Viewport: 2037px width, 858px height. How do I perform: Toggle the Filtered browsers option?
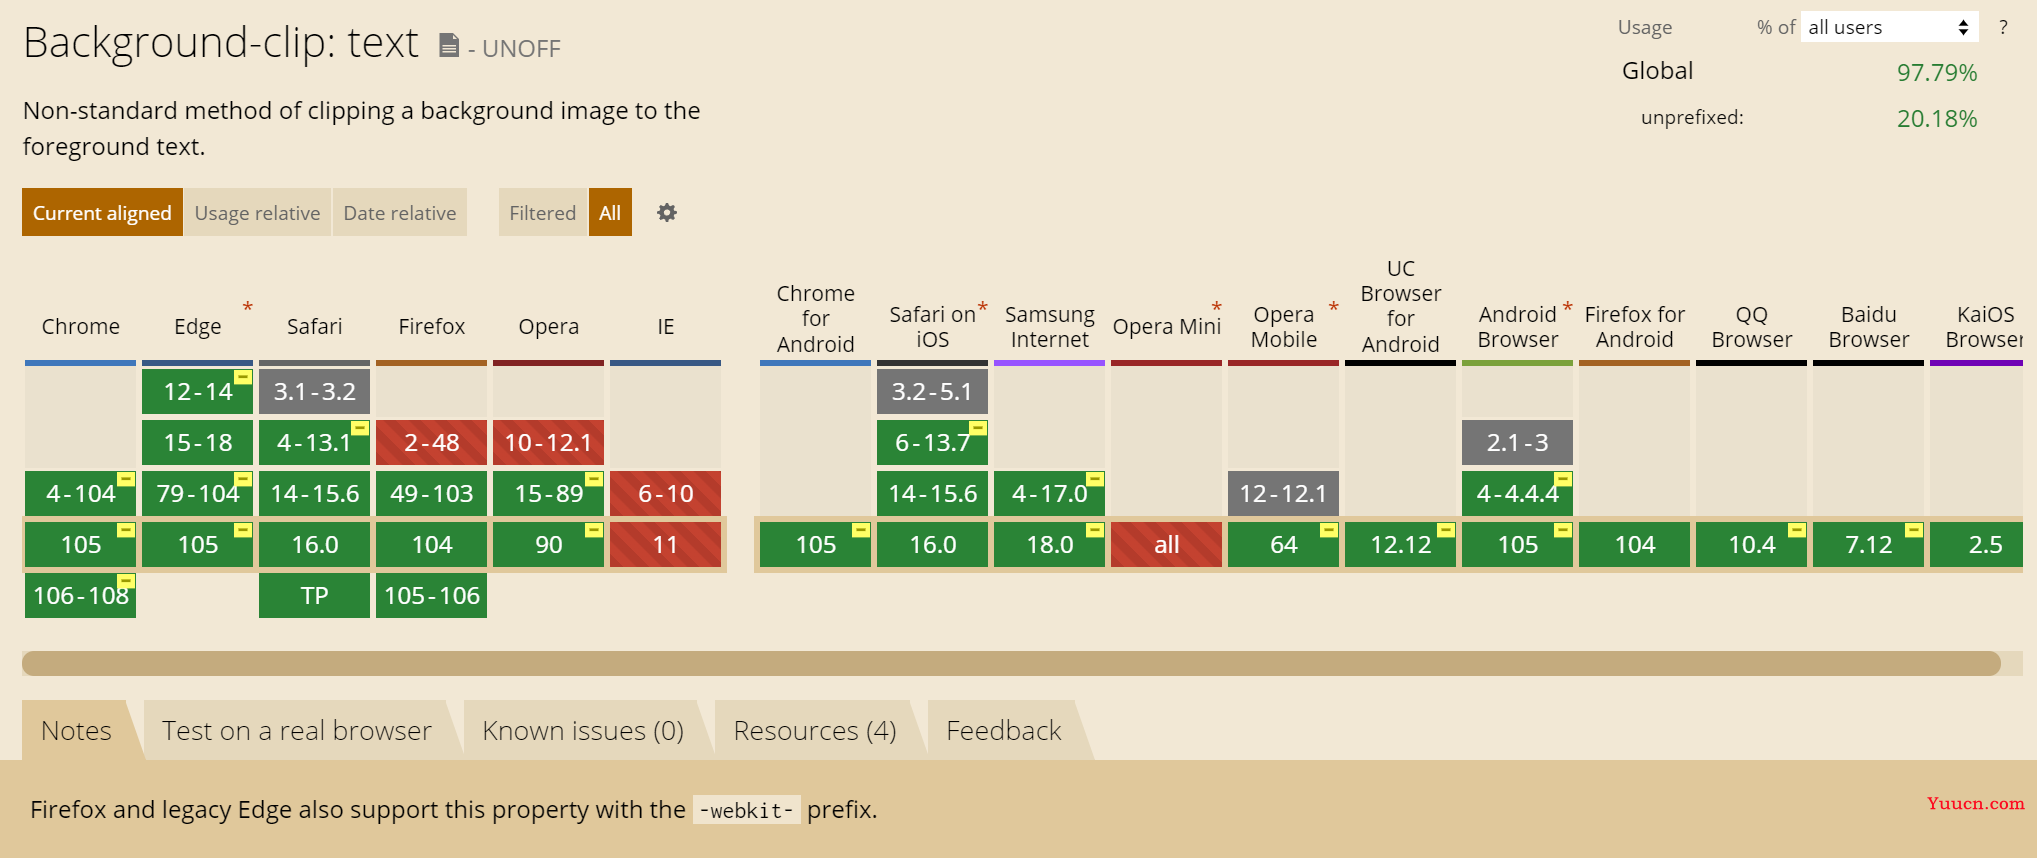542,212
